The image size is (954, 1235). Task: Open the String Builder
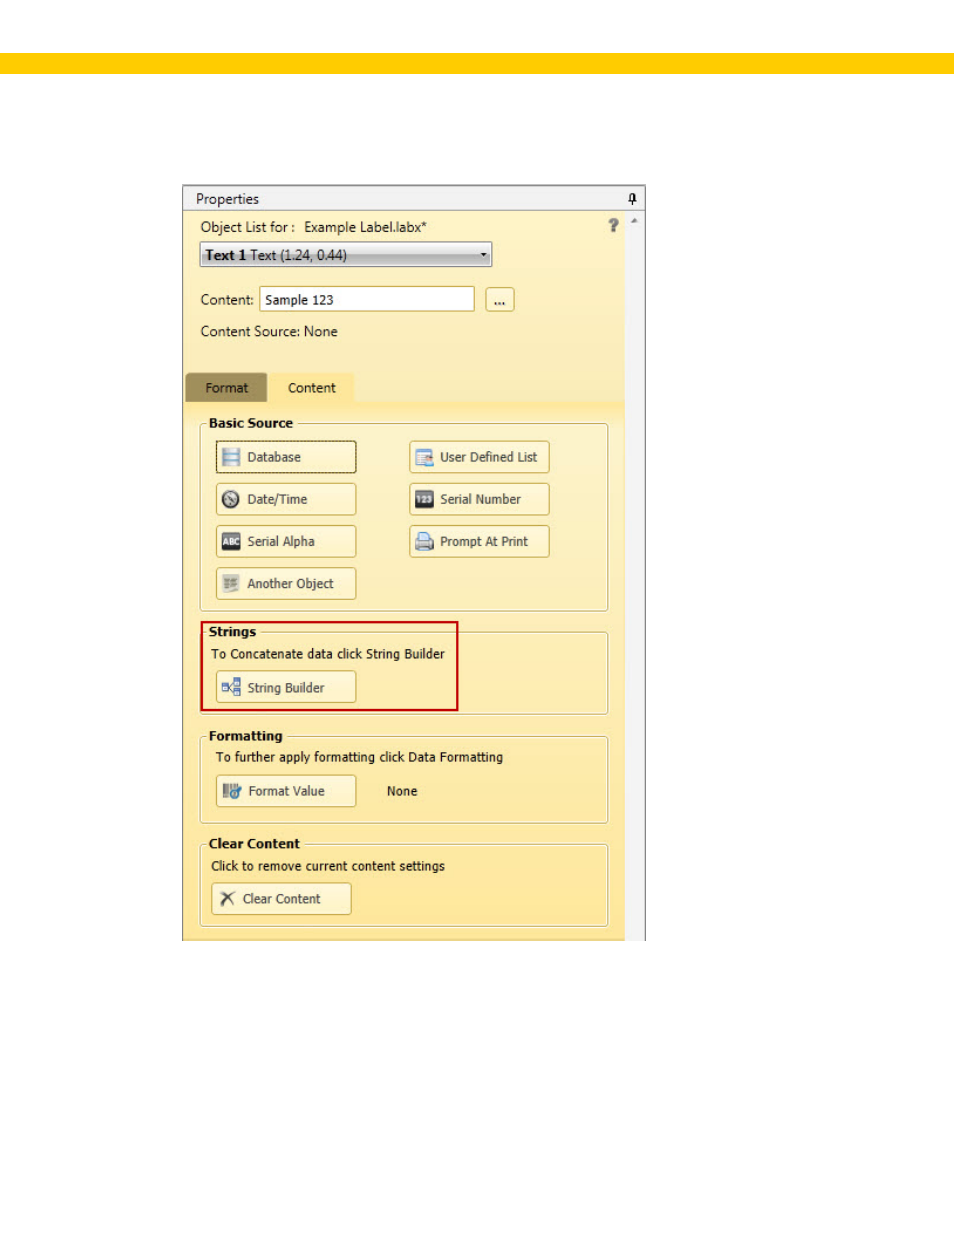coord(286,687)
